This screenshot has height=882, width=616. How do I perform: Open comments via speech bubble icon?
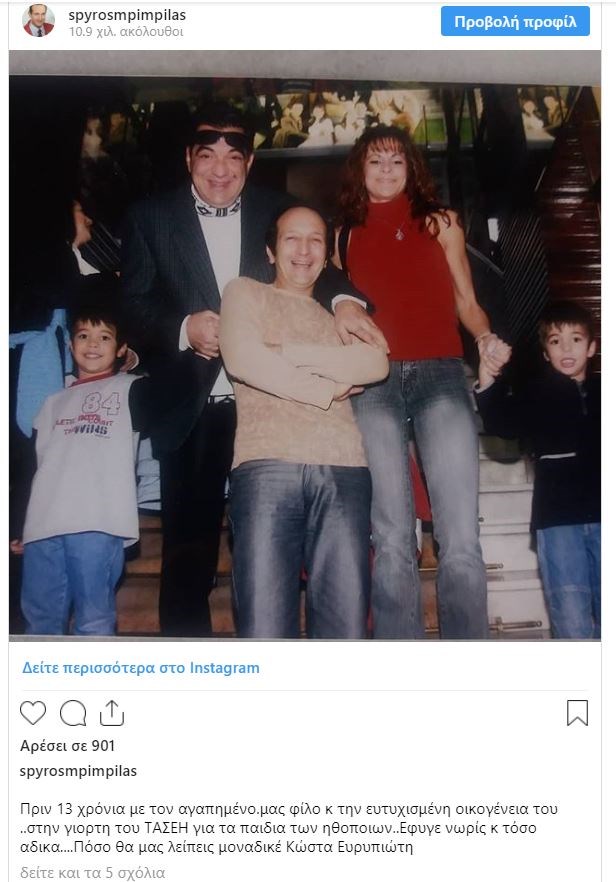[x=73, y=713]
